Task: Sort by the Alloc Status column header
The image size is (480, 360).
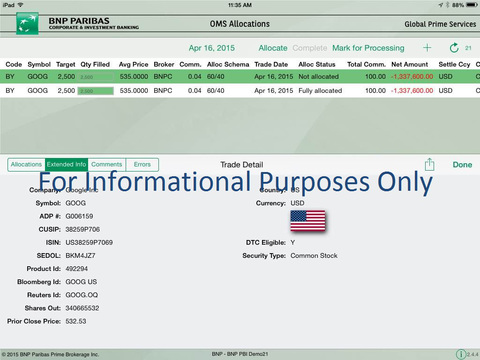Action: pyautogui.click(x=317, y=64)
